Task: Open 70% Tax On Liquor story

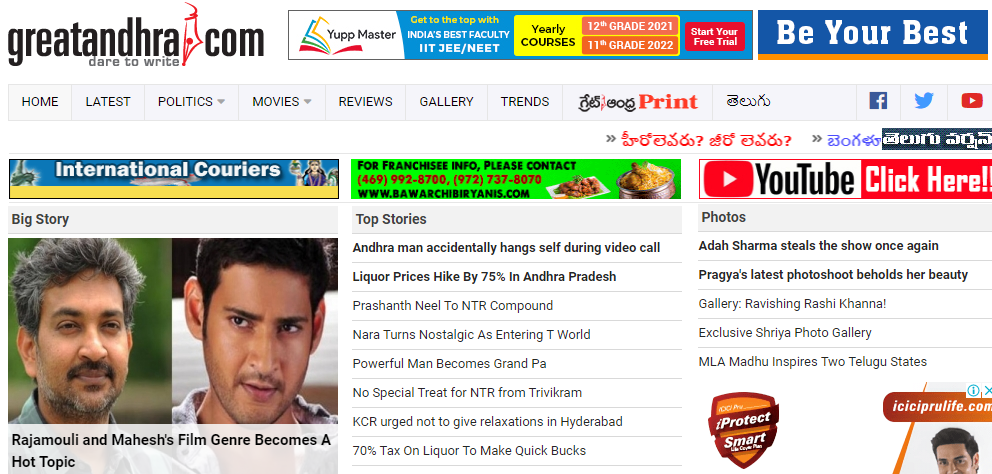Action: pos(469,451)
